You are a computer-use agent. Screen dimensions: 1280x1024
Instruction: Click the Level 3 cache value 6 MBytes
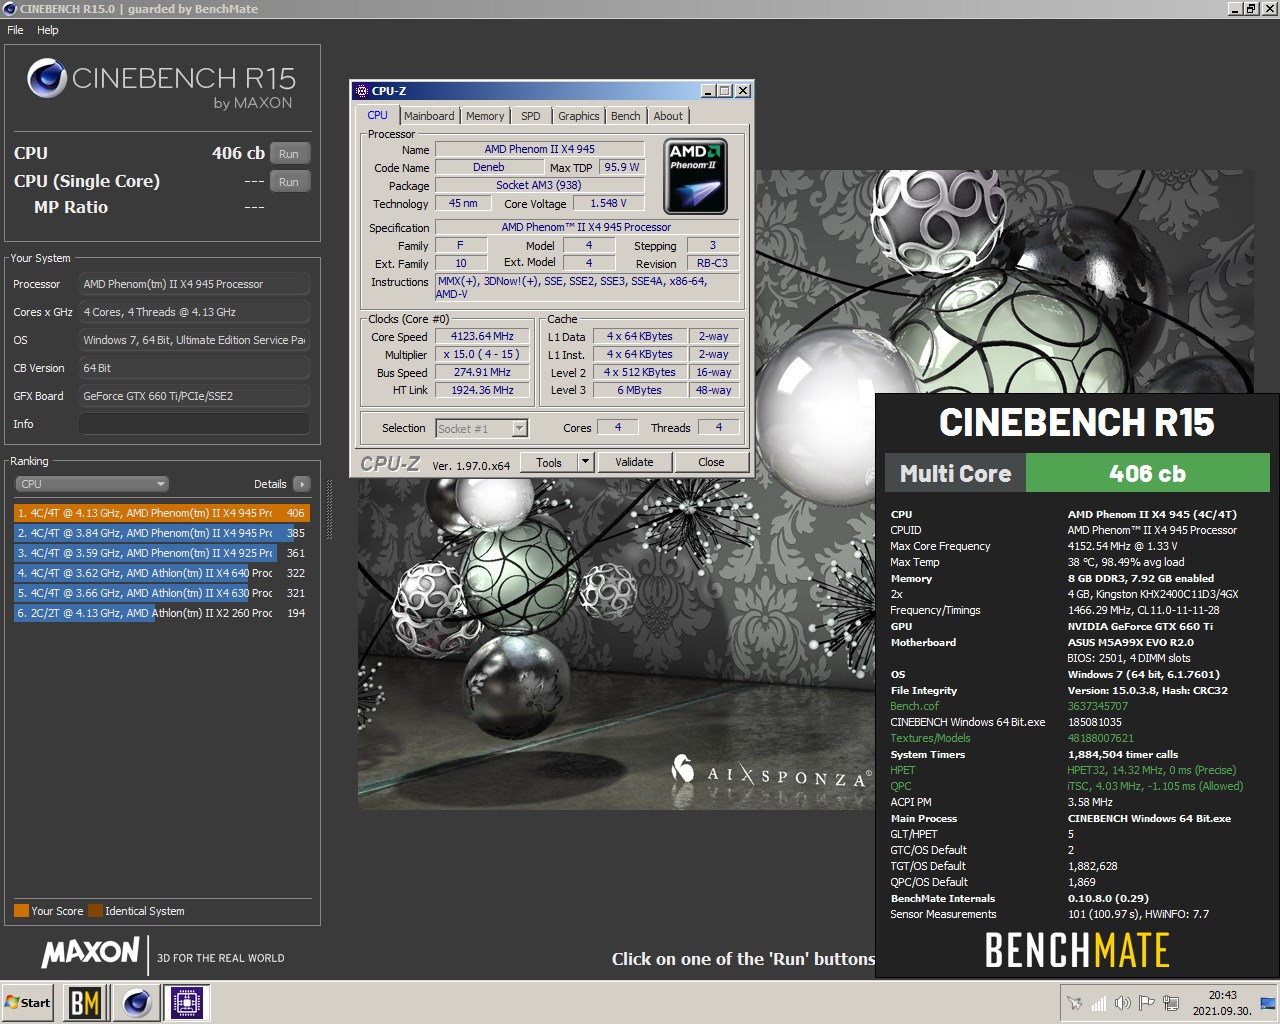click(639, 391)
